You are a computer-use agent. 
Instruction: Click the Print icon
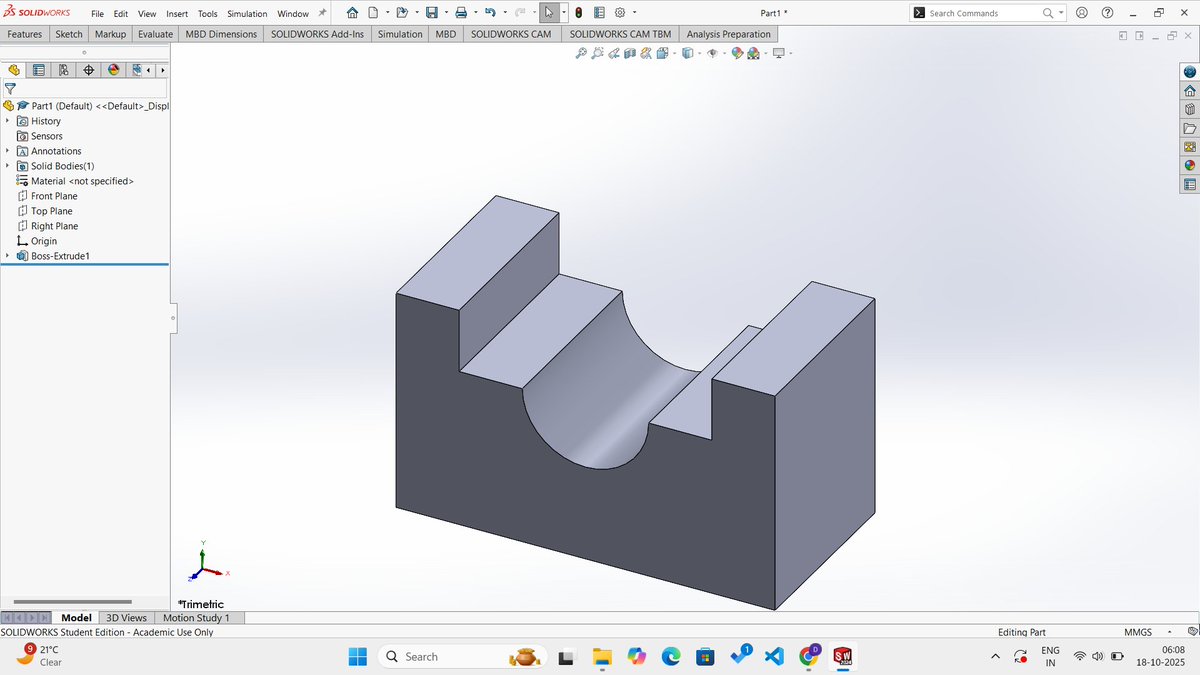461,13
